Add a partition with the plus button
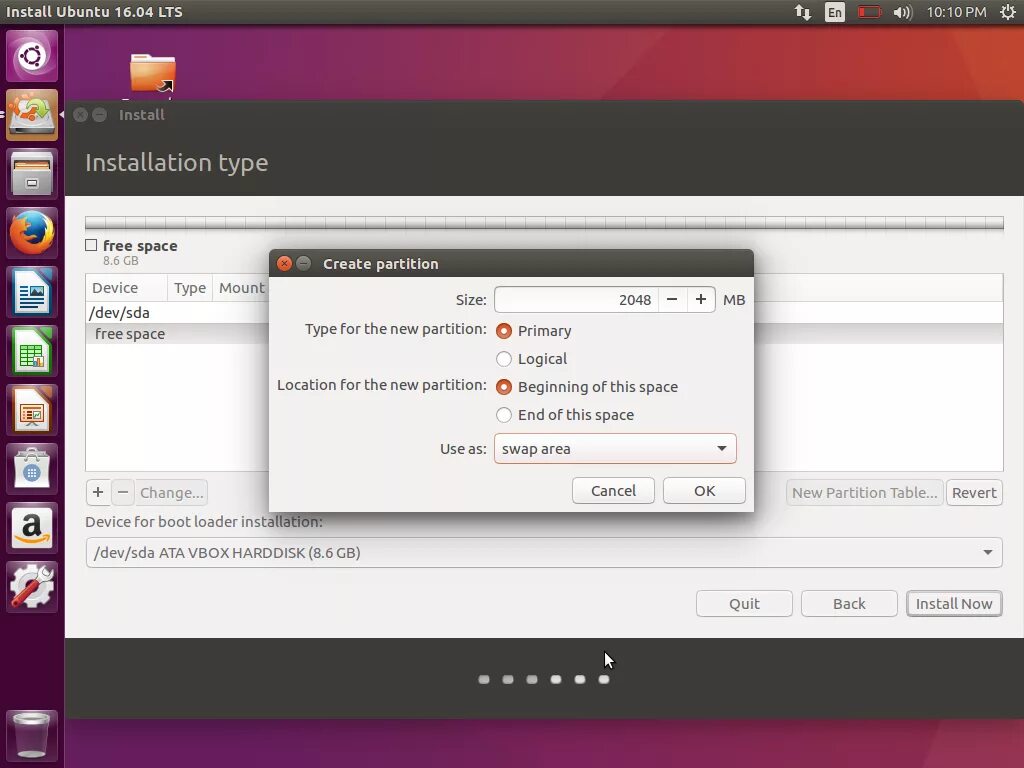This screenshot has width=1024, height=768. (x=98, y=492)
